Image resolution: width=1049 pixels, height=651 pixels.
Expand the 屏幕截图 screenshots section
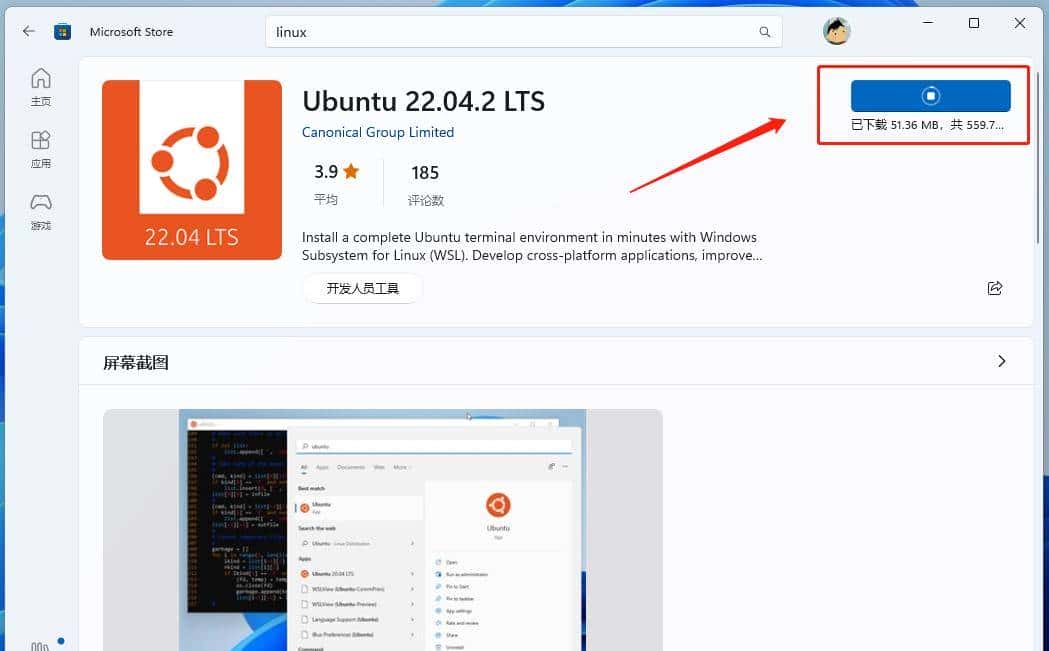(1001, 361)
